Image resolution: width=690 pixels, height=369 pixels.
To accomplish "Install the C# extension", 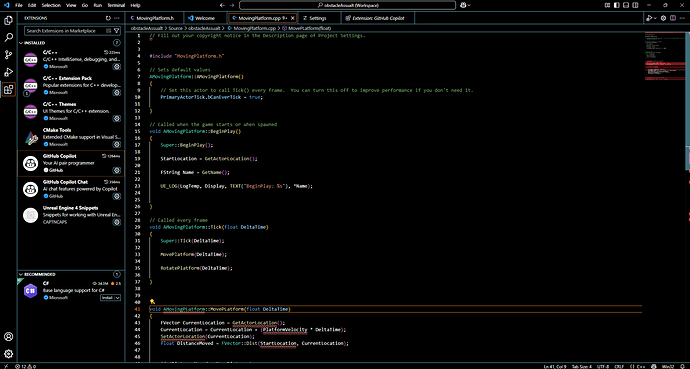I will (107, 298).
